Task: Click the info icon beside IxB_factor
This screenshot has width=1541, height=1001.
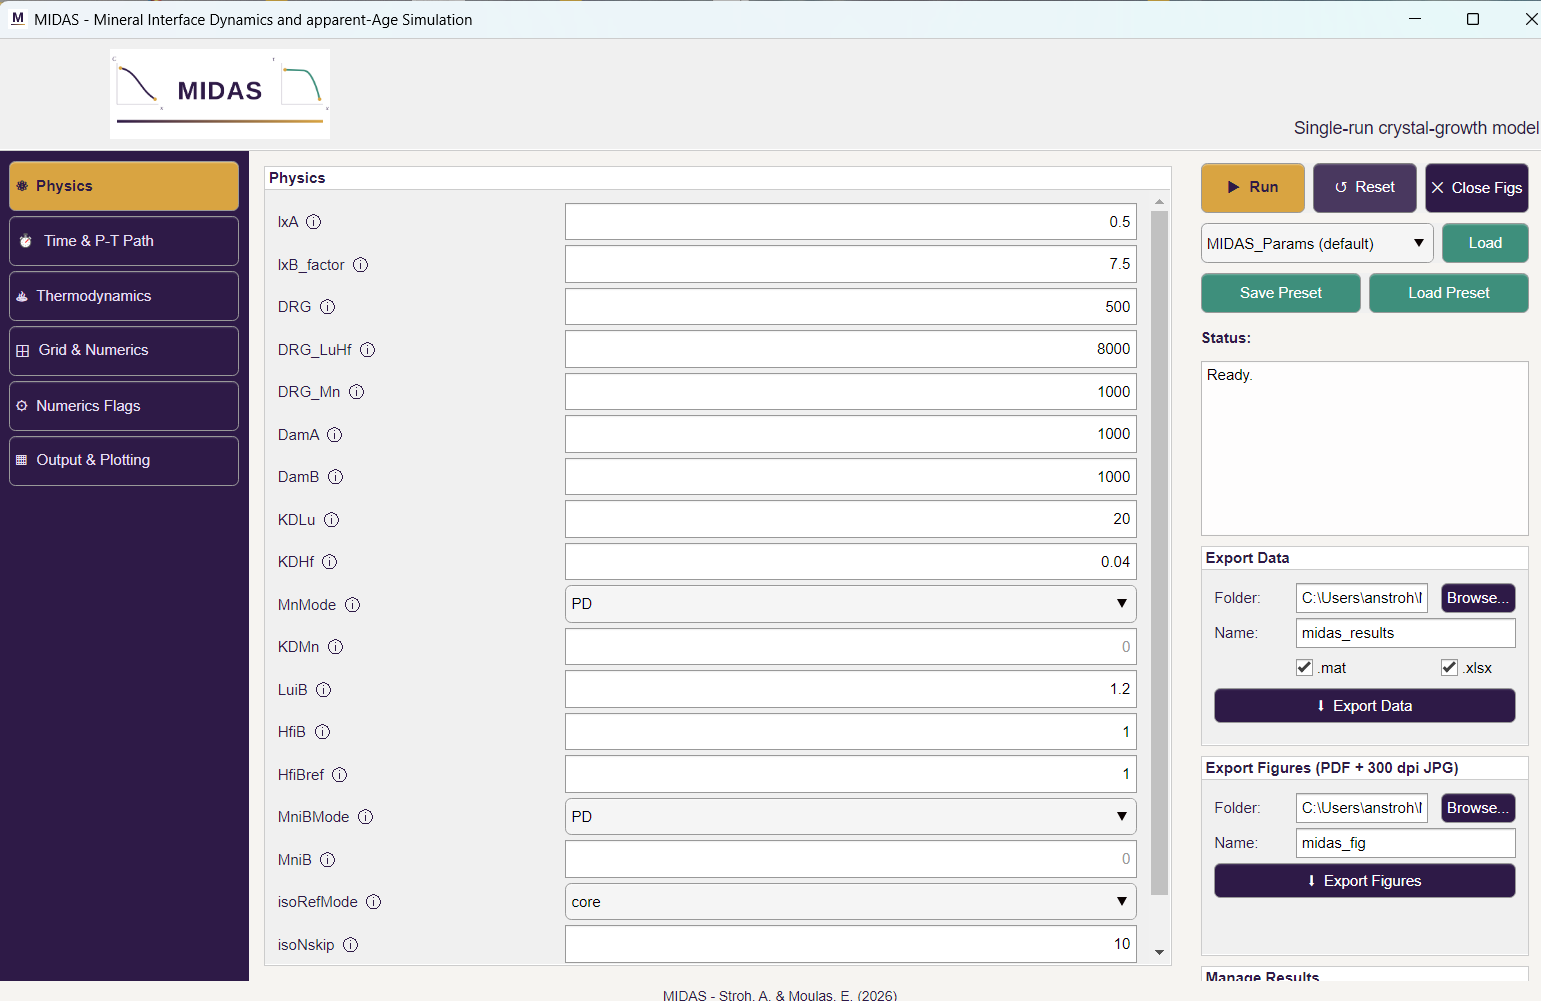Action: point(360,265)
